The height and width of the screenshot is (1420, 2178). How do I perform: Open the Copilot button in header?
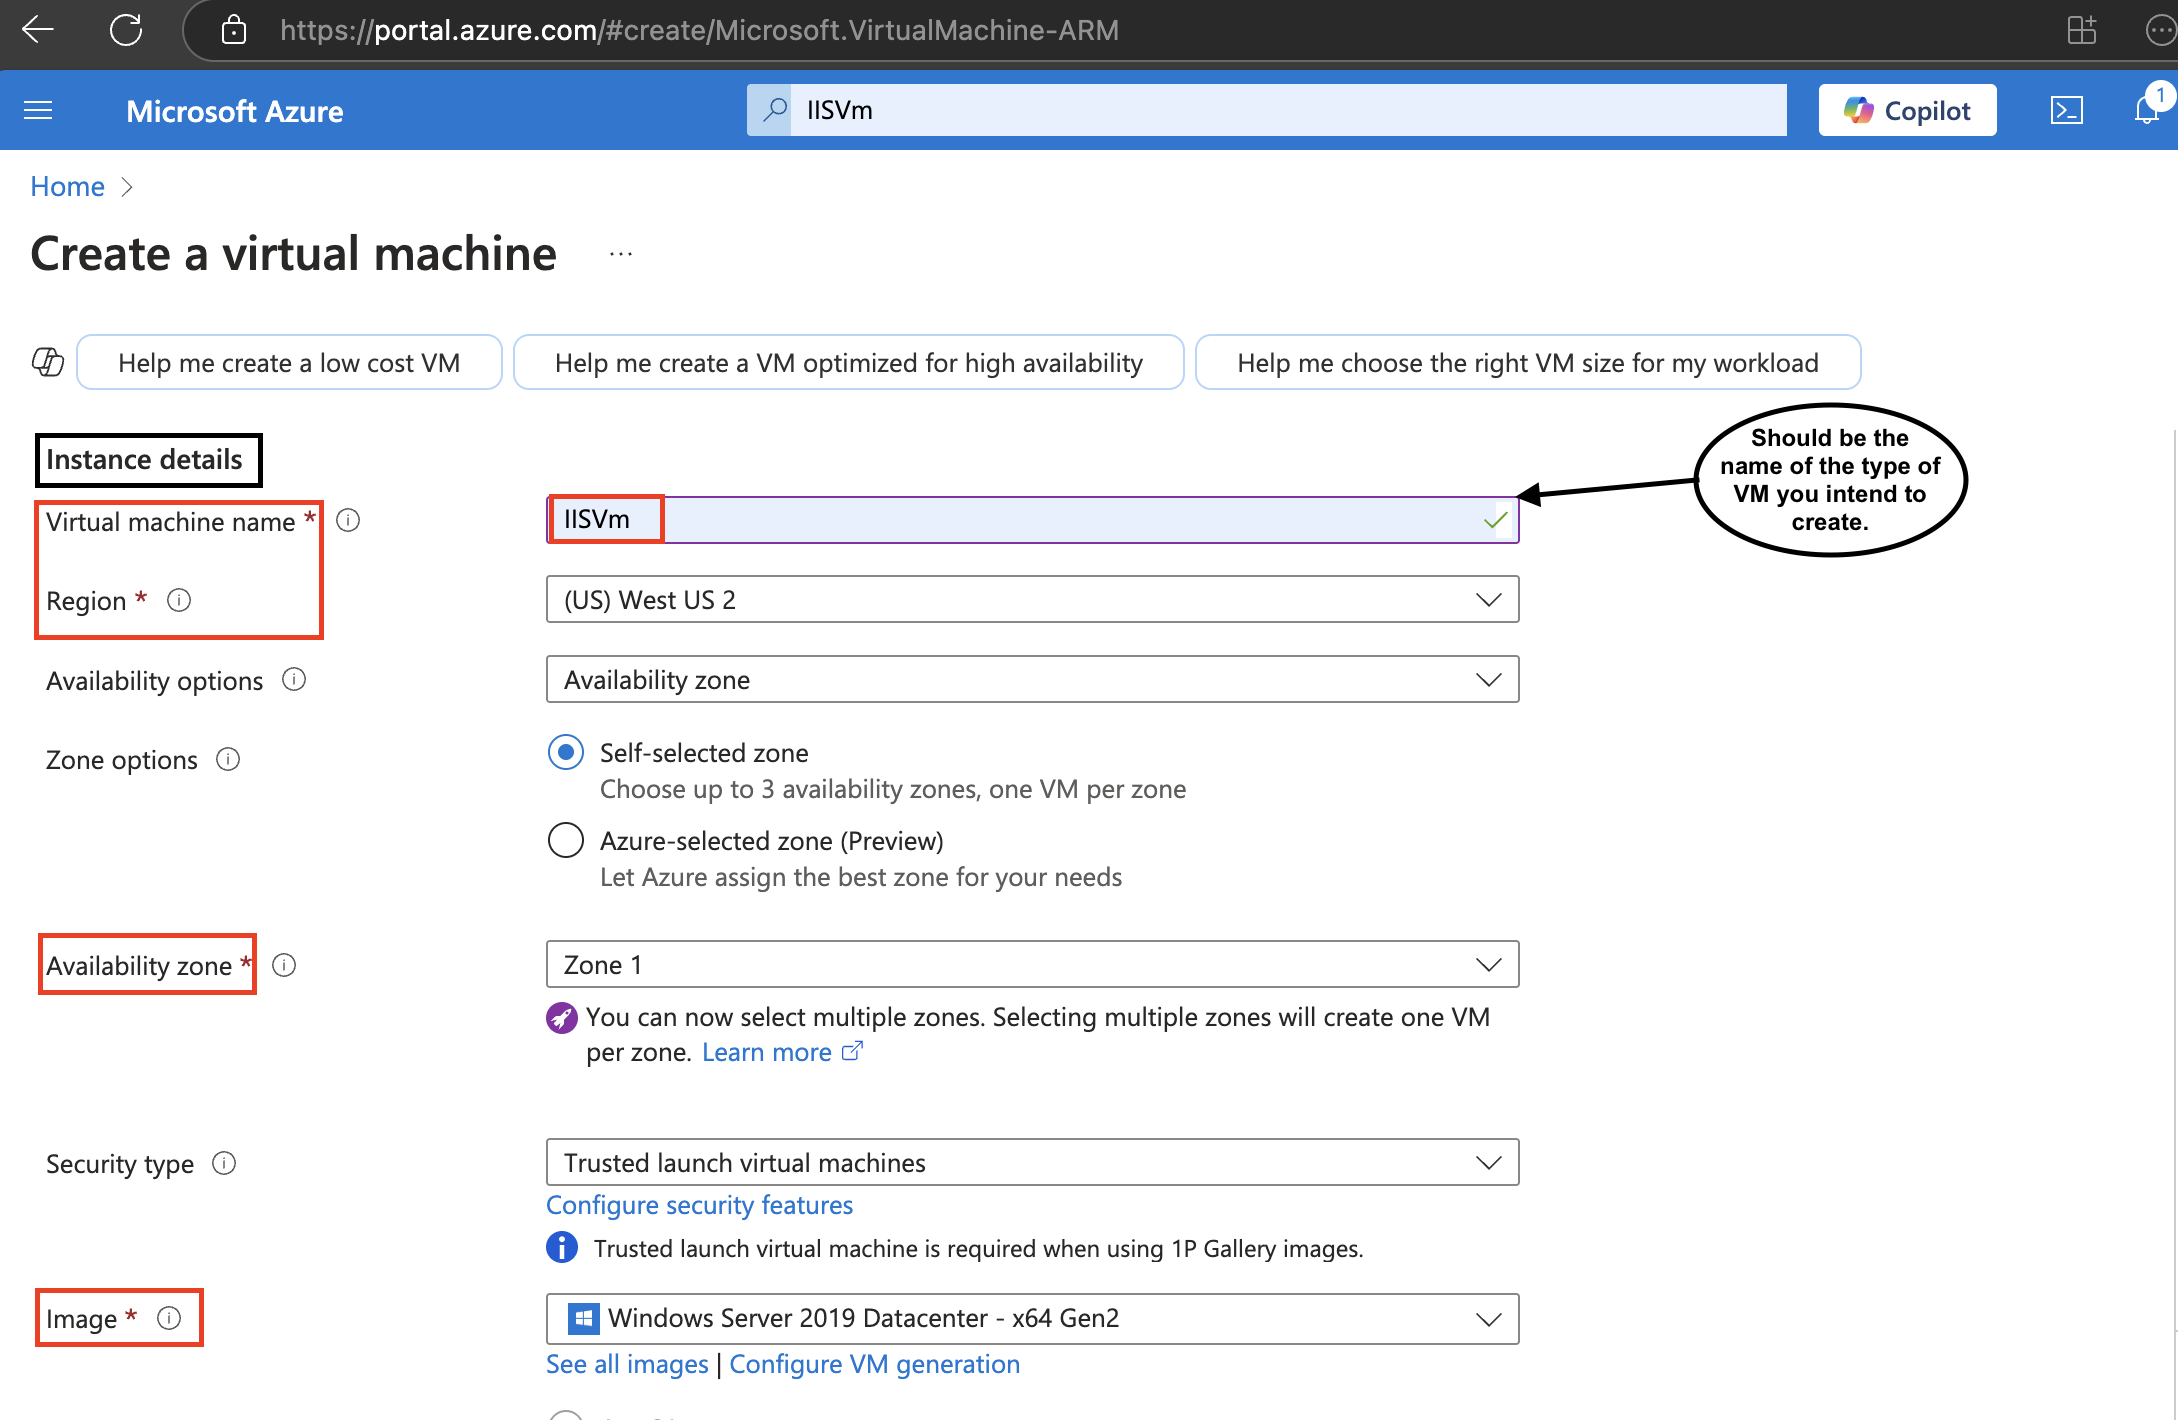(1907, 110)
